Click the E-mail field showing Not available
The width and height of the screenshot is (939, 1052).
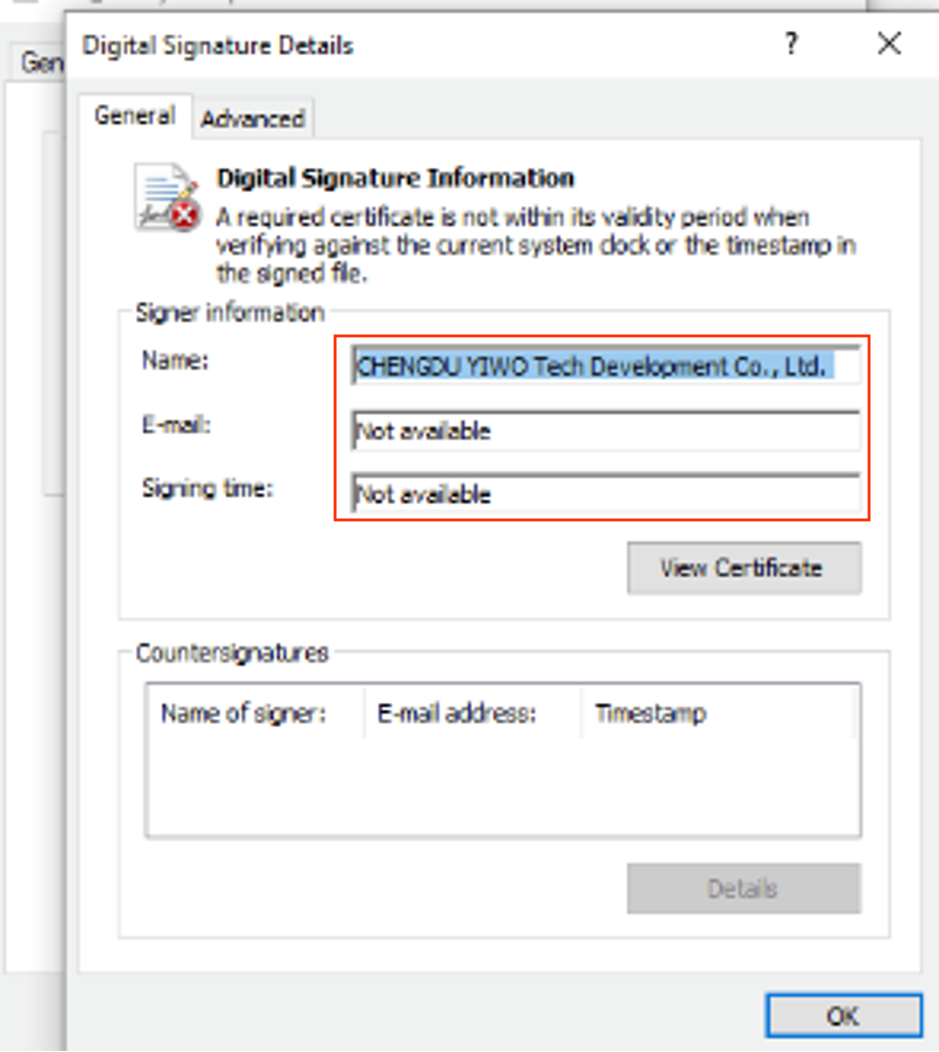click(x=606, y=430)
